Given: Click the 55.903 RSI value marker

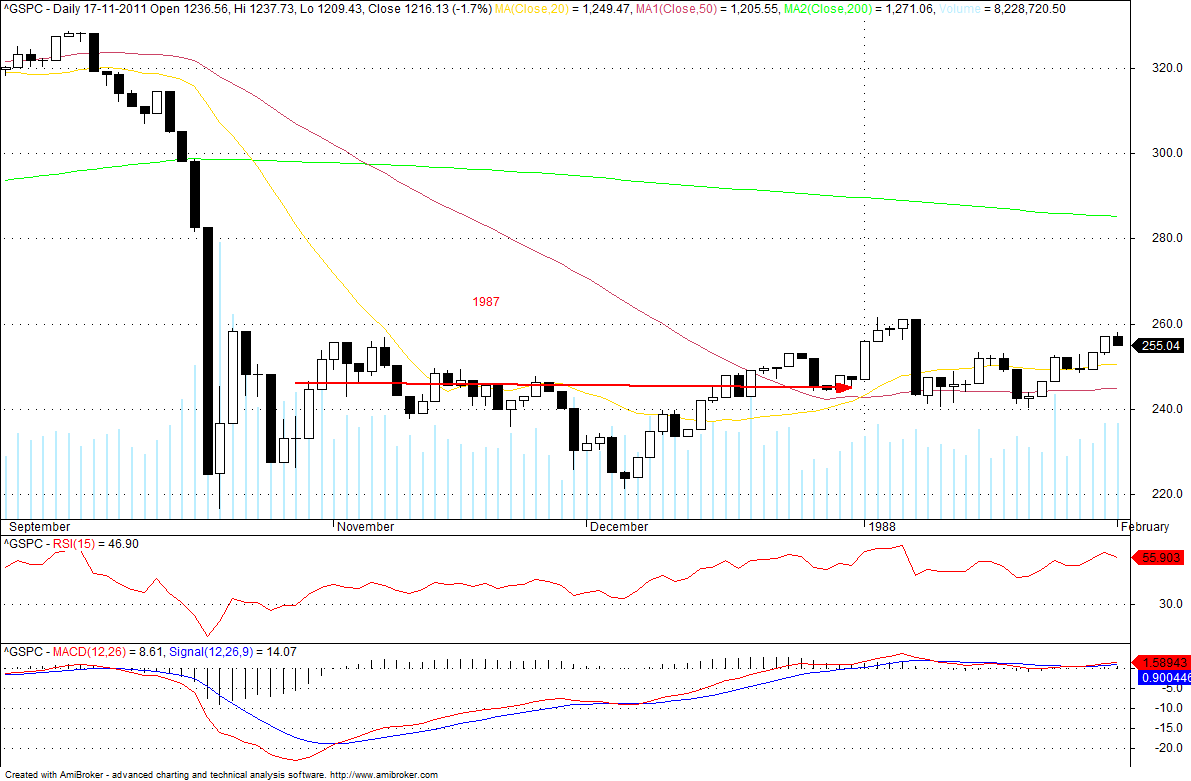Looking at the screenshot, I should [x=1158, y=558].
